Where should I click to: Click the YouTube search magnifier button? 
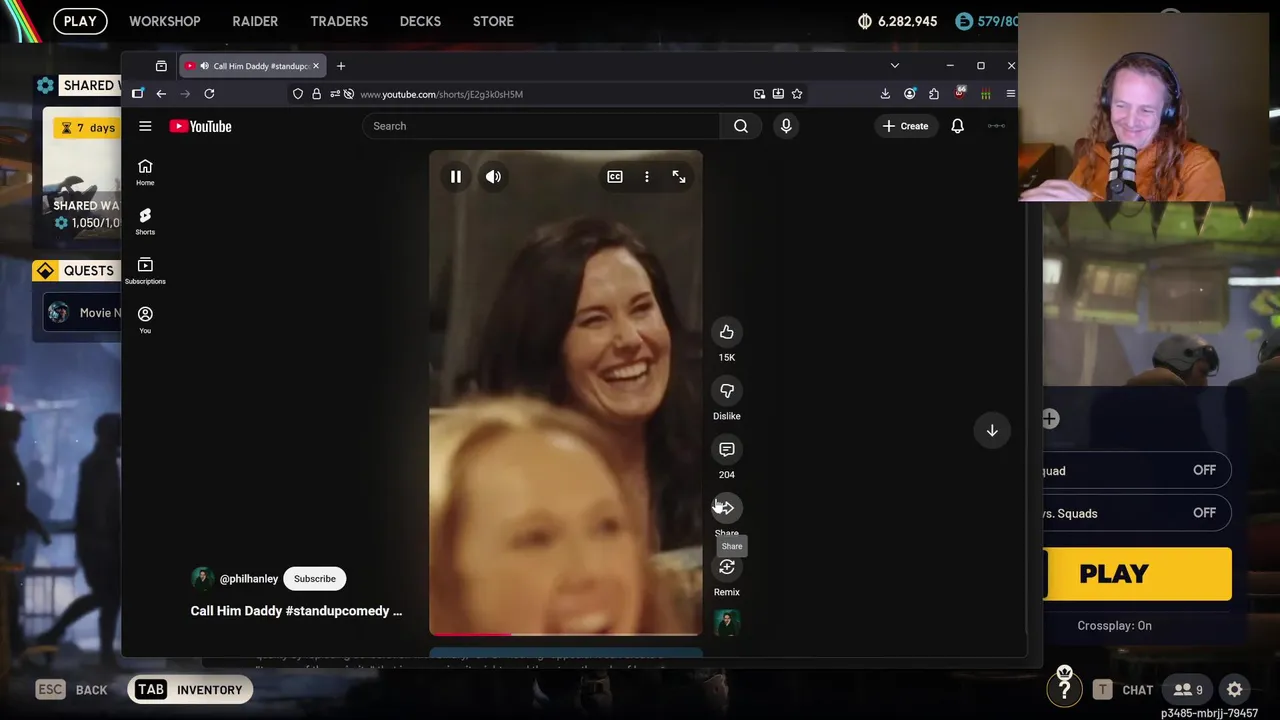click(741, 126)
